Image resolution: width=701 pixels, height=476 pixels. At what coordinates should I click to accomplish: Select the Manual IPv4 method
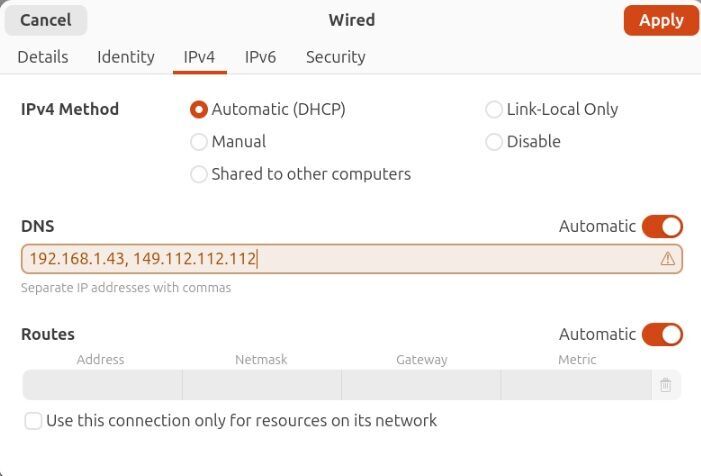(x=199, y=142)
